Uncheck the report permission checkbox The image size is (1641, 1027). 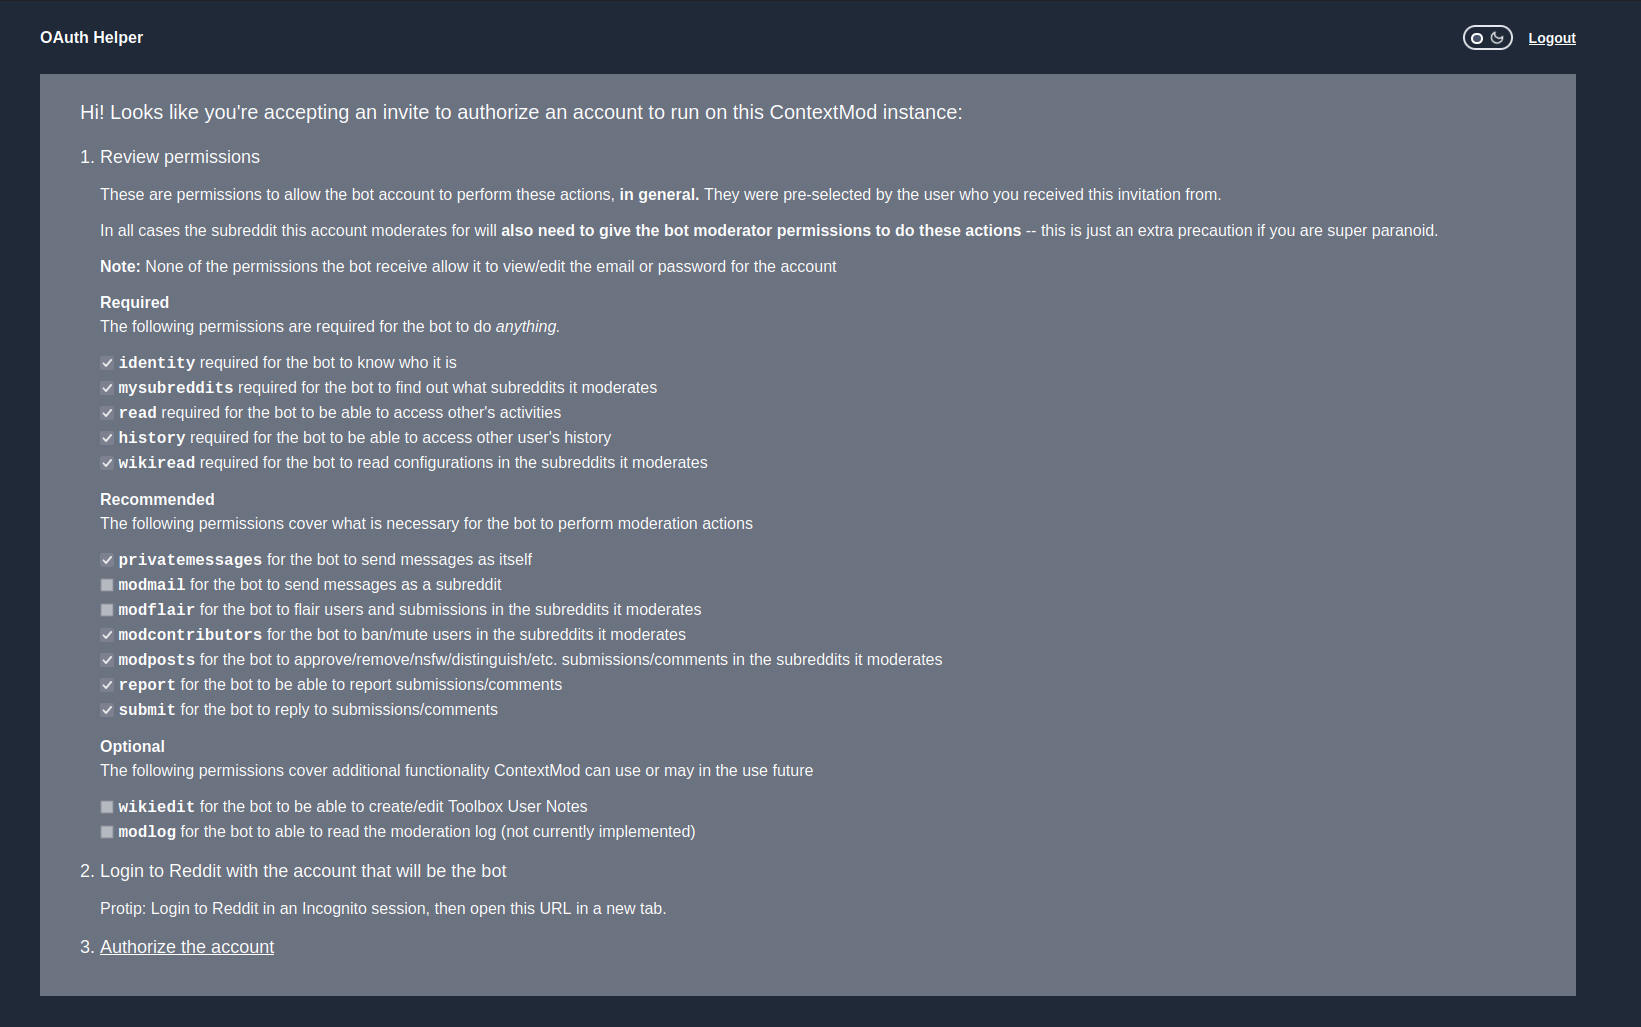point(107,685)
